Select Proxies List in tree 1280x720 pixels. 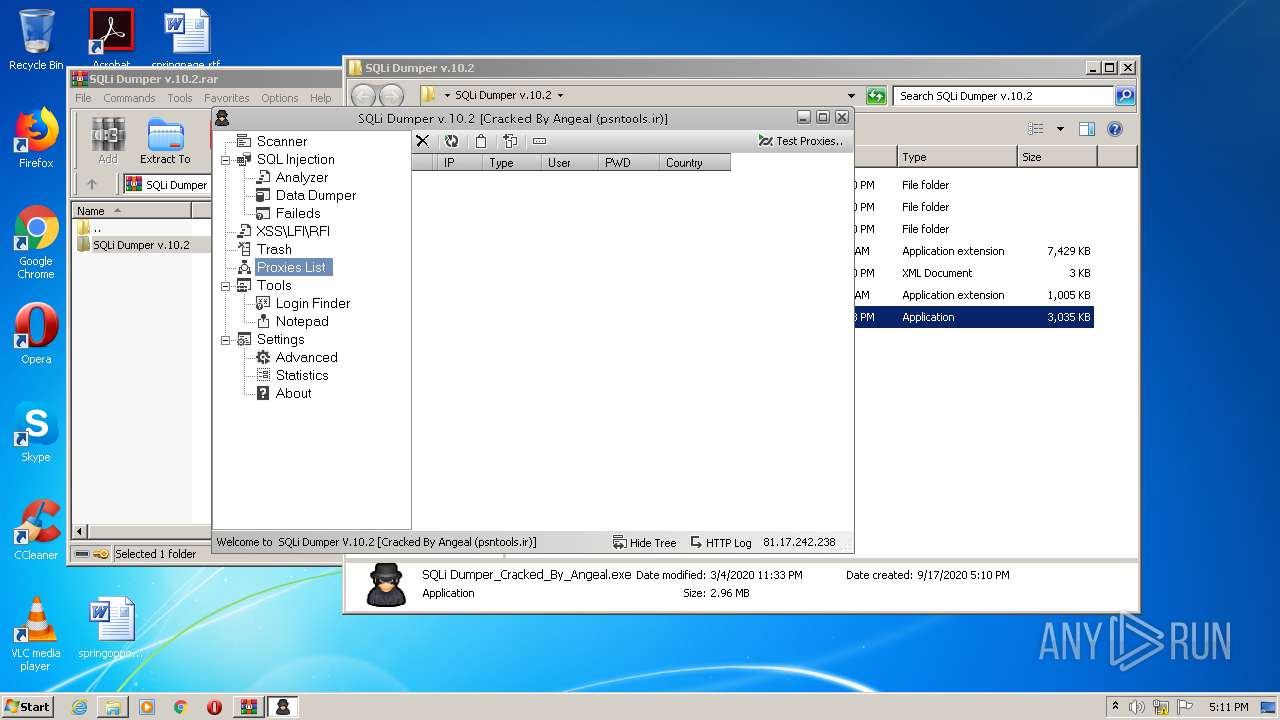coord(292,267)
